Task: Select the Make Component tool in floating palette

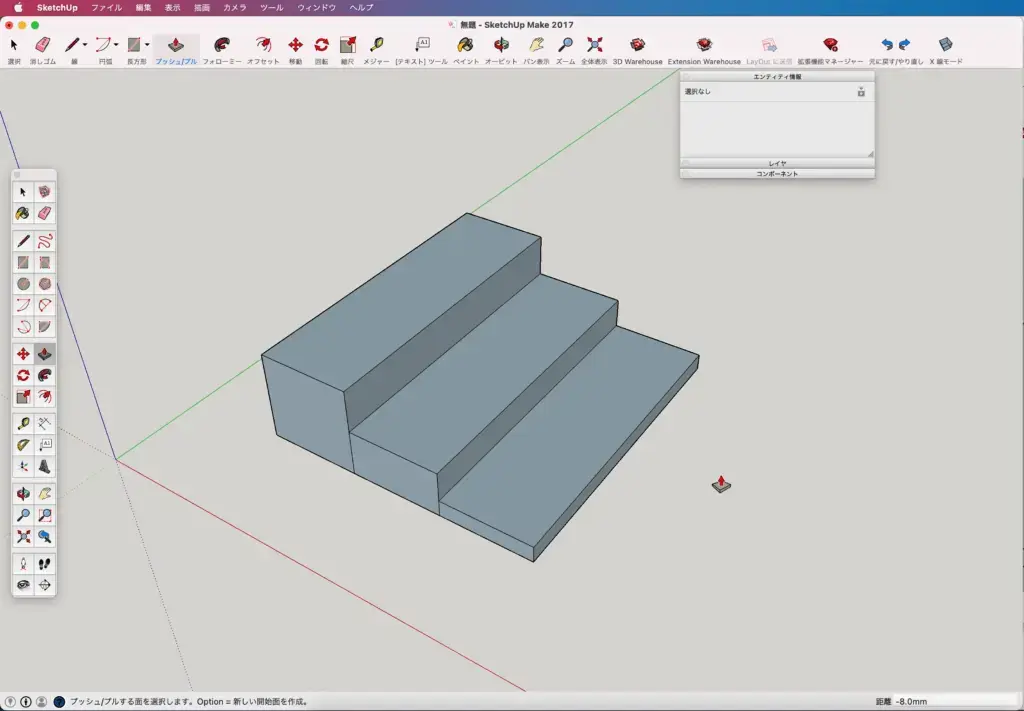Action: (44, 191)
